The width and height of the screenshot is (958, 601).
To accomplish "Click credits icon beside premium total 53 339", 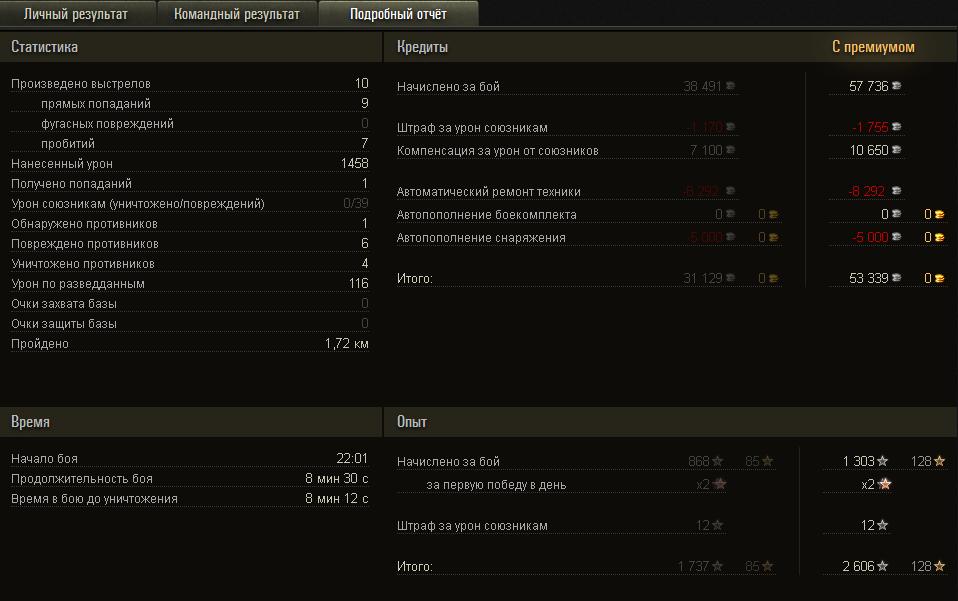I will click(x=896, y=278).
